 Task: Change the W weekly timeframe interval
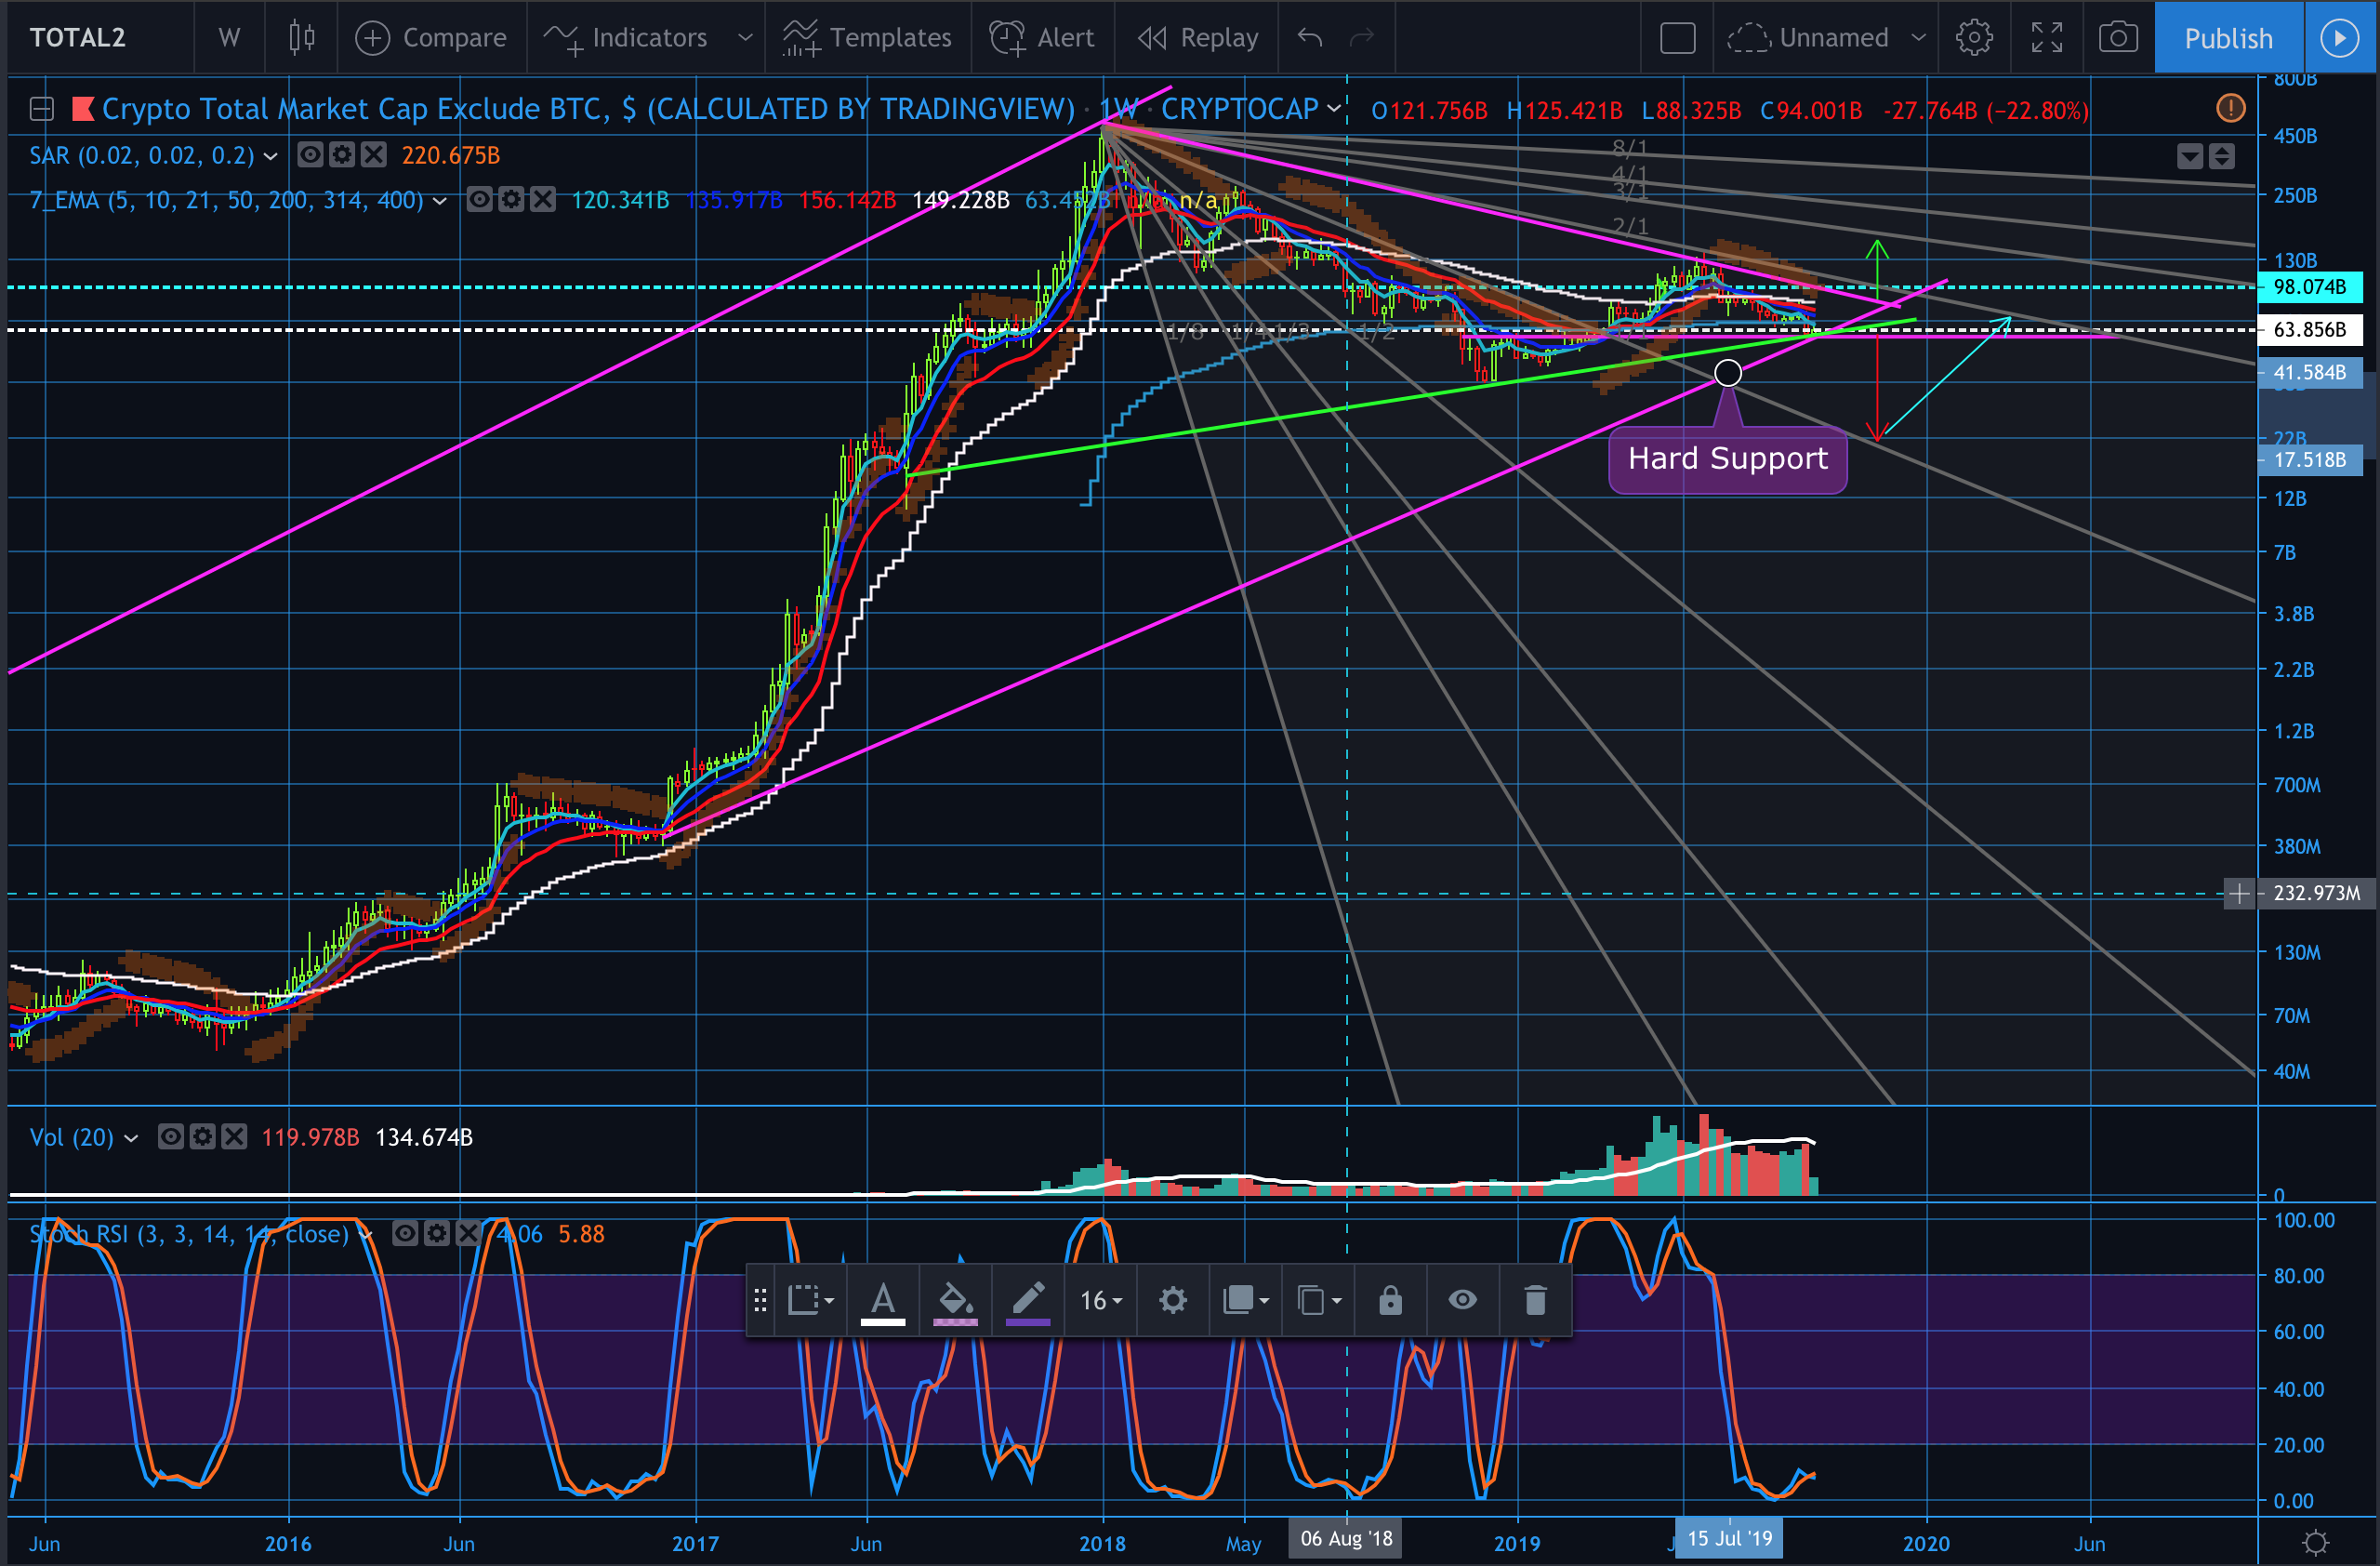(x=229, y=38)
